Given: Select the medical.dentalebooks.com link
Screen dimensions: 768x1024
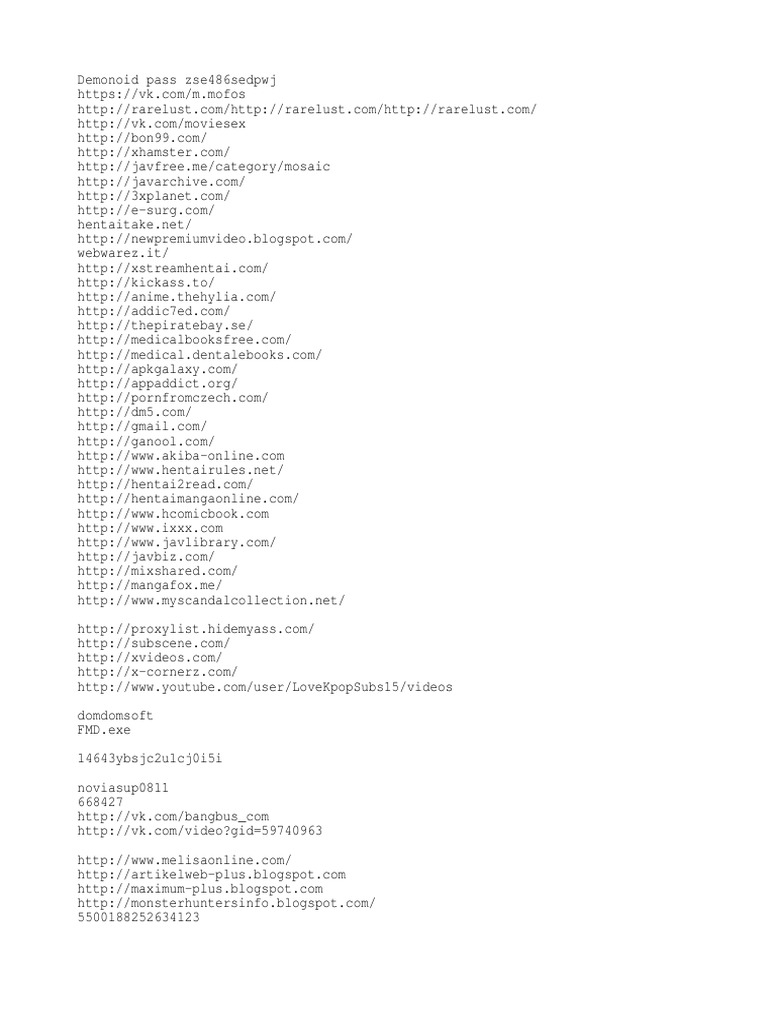Looking at the screenshot, I should point(200,355).
